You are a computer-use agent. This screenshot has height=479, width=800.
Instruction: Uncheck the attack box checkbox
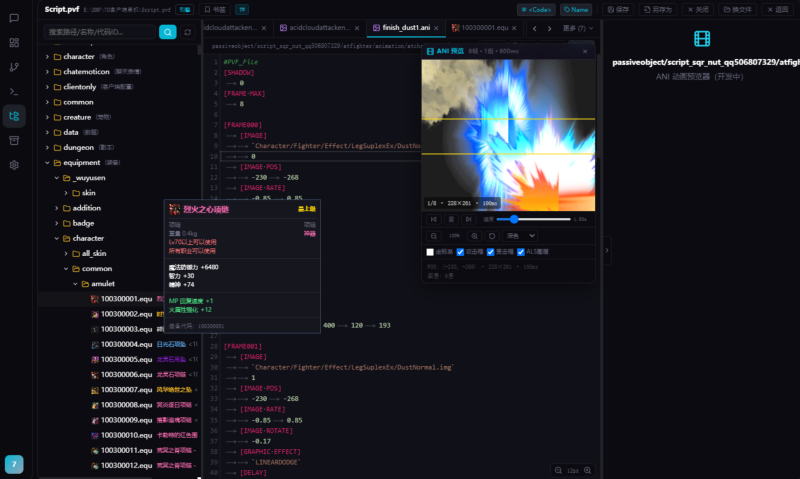460,252
